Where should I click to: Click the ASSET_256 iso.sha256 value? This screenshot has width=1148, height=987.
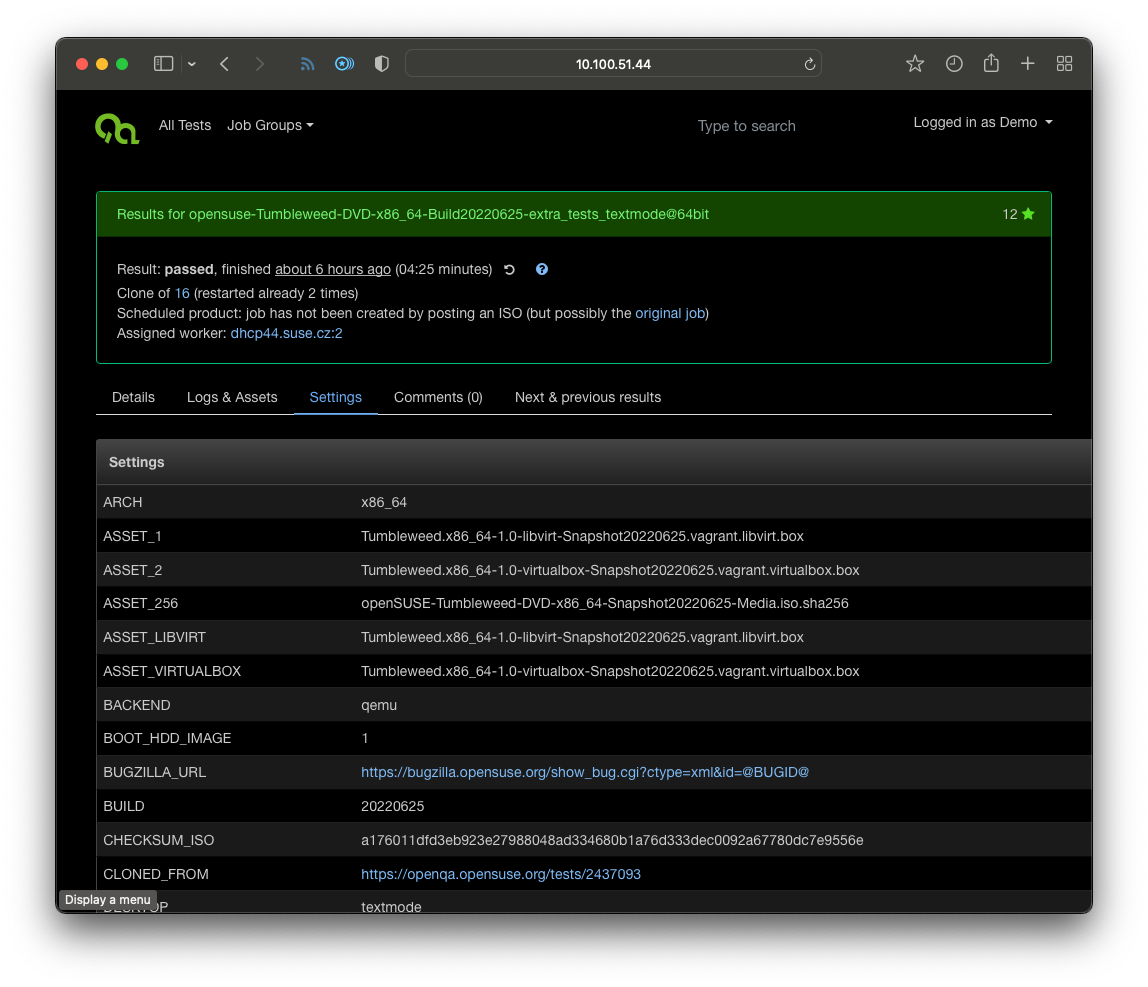click(605, 603)
